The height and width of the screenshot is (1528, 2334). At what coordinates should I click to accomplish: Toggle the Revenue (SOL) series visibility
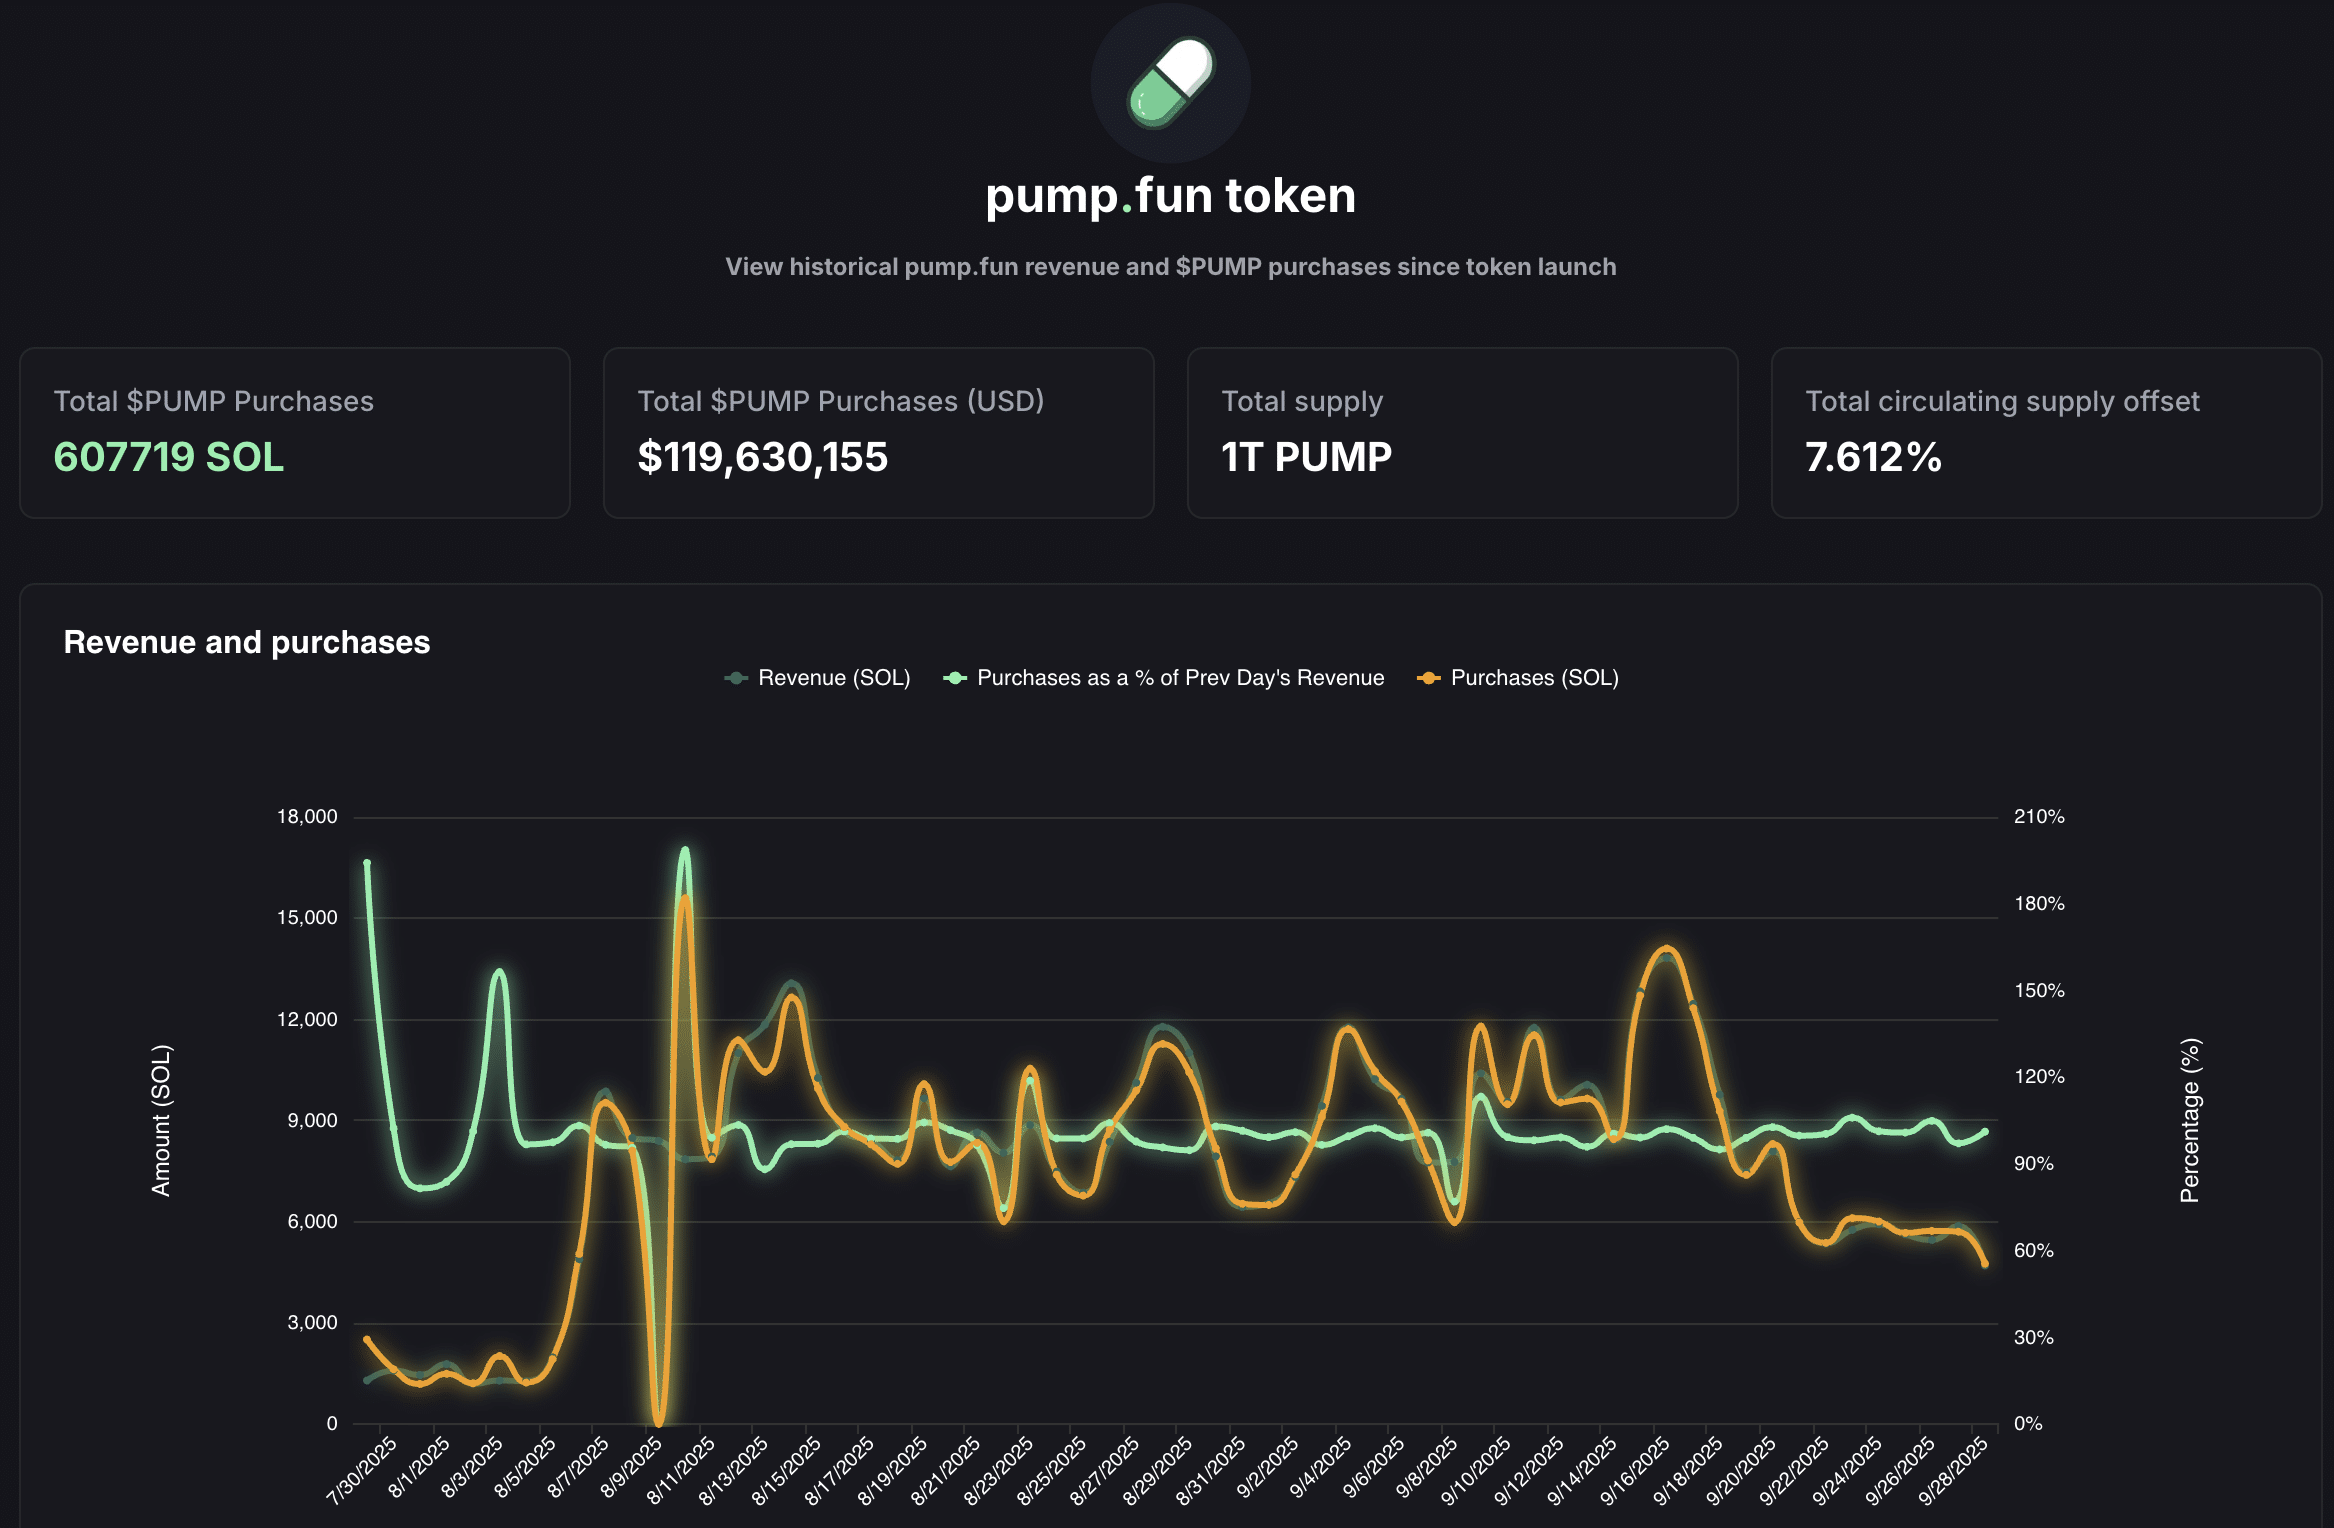coord(833,678)
